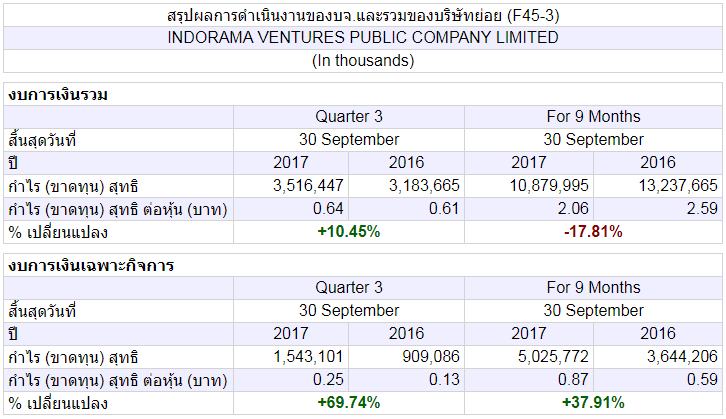The height and width of the screenshot is (419, 726).
Task: Click nine-month 2017 profit value 10,879,995
Action: point(549,186)
